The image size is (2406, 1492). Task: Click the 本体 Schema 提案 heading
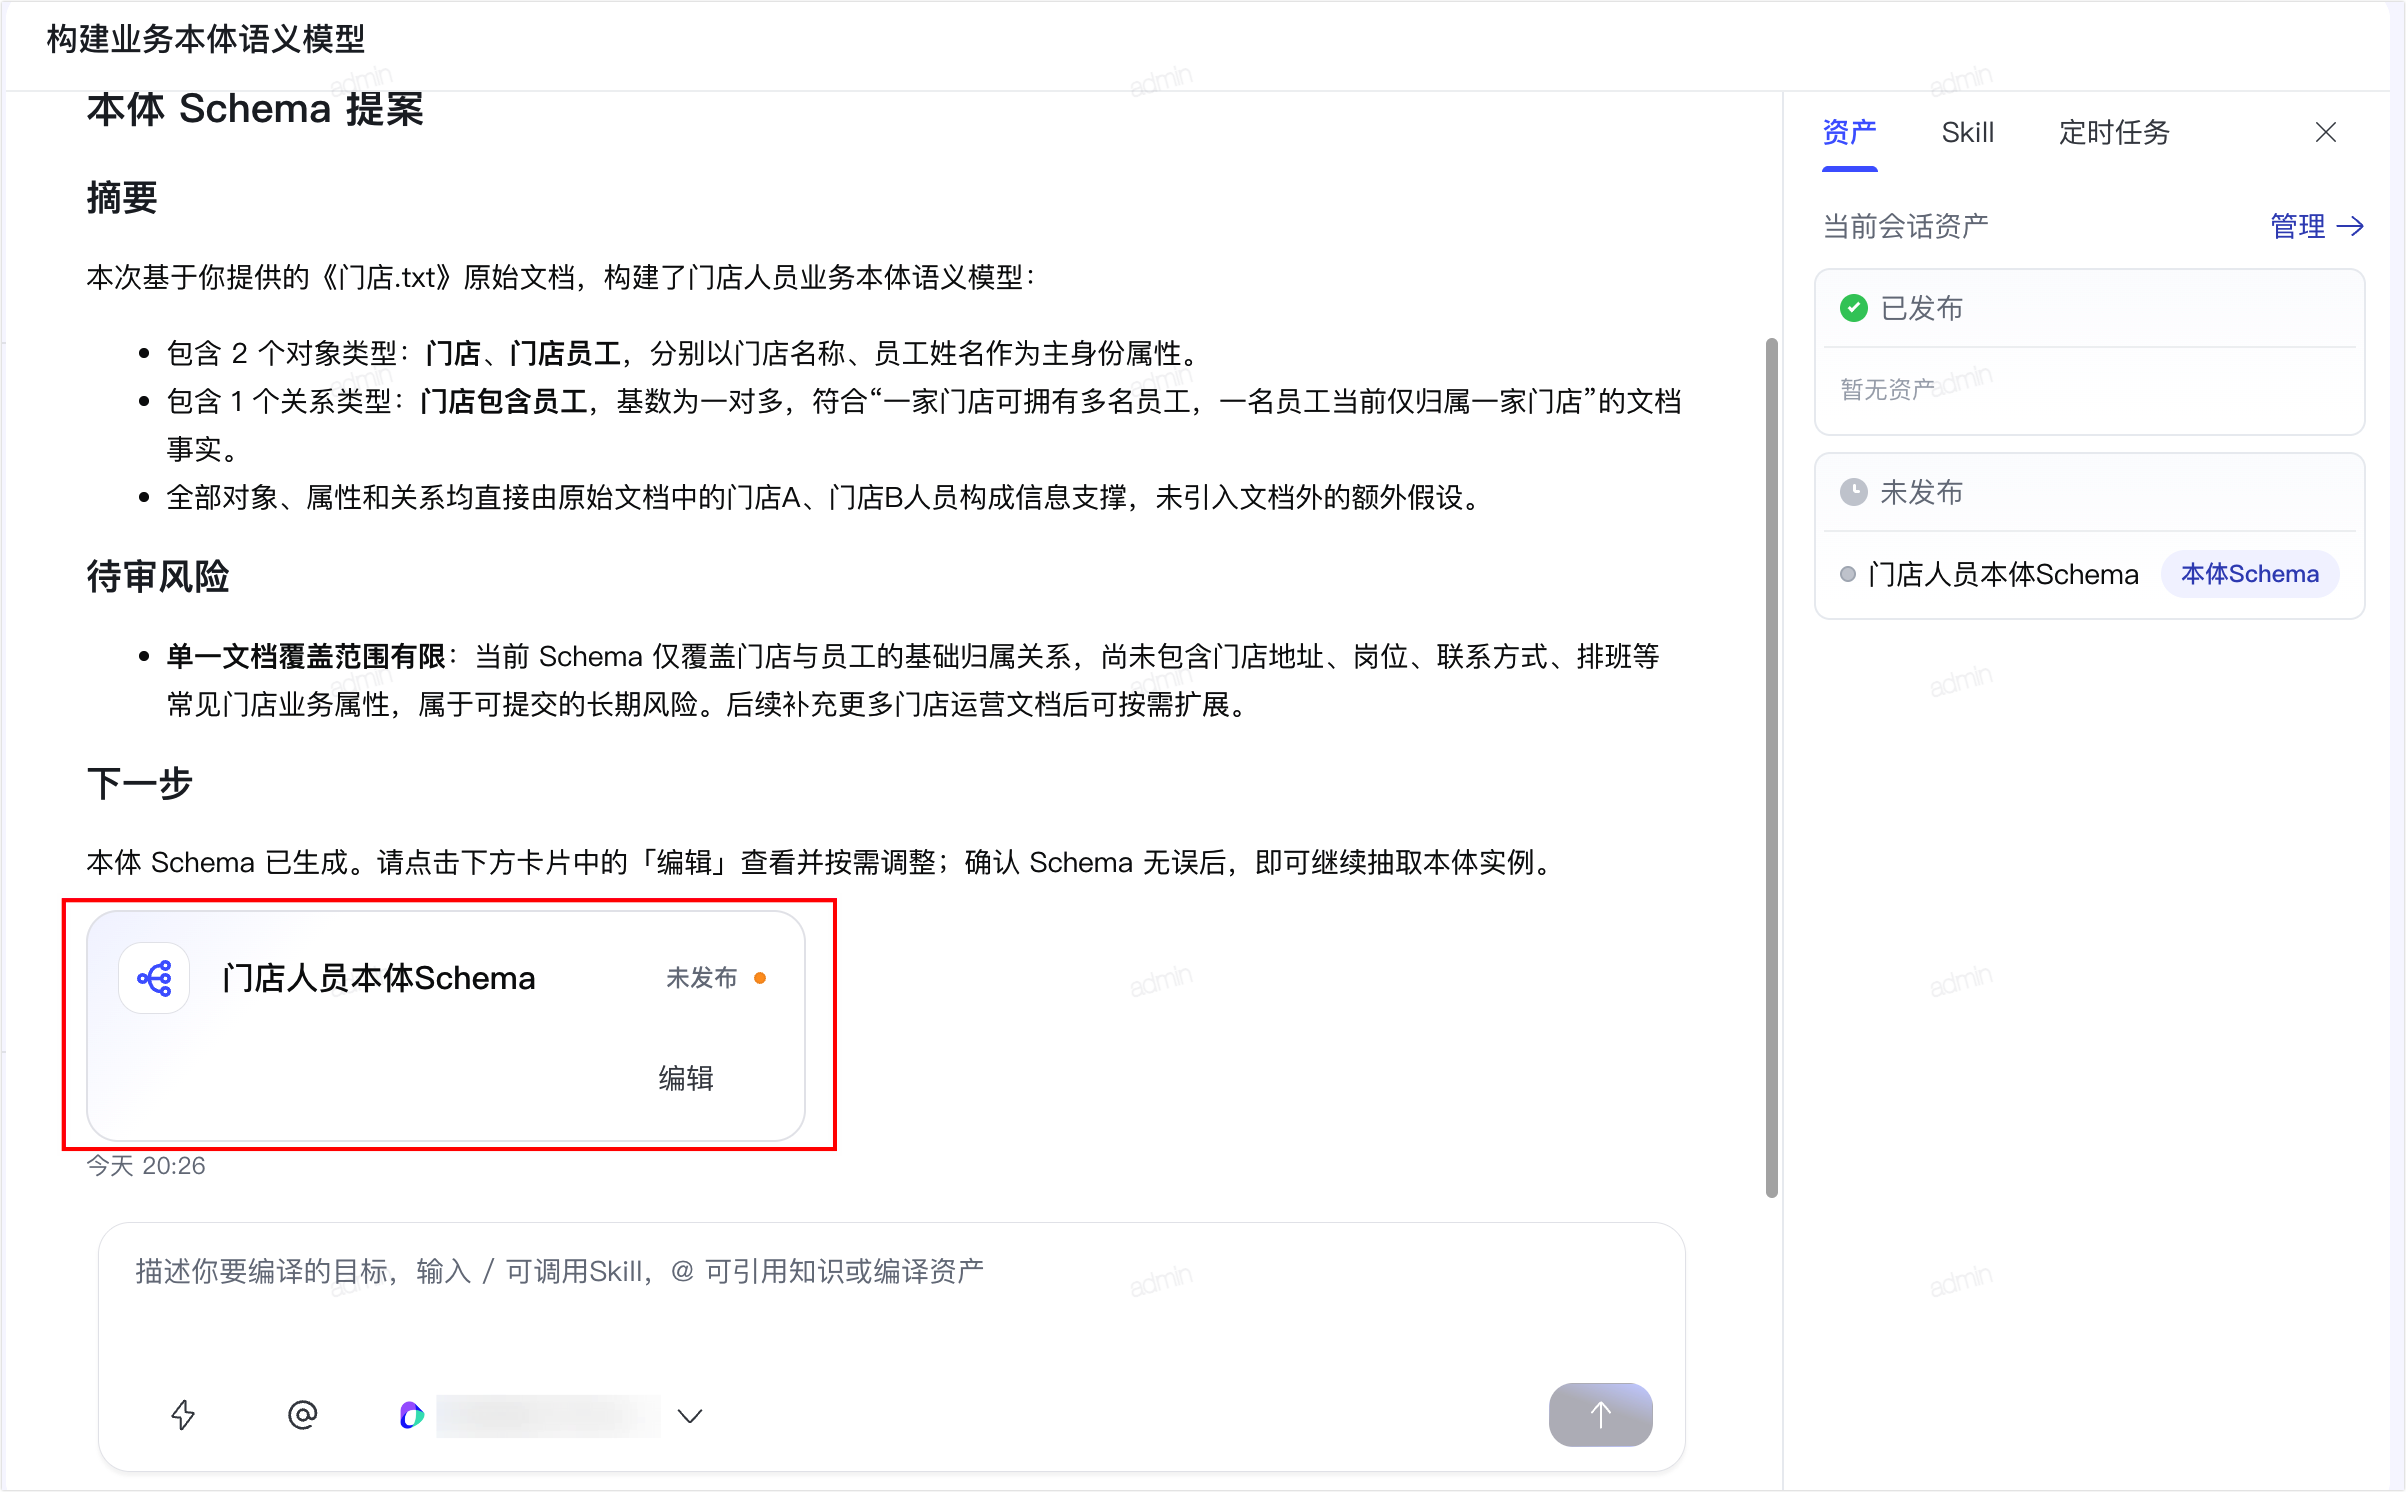click(x=255, y=110)
